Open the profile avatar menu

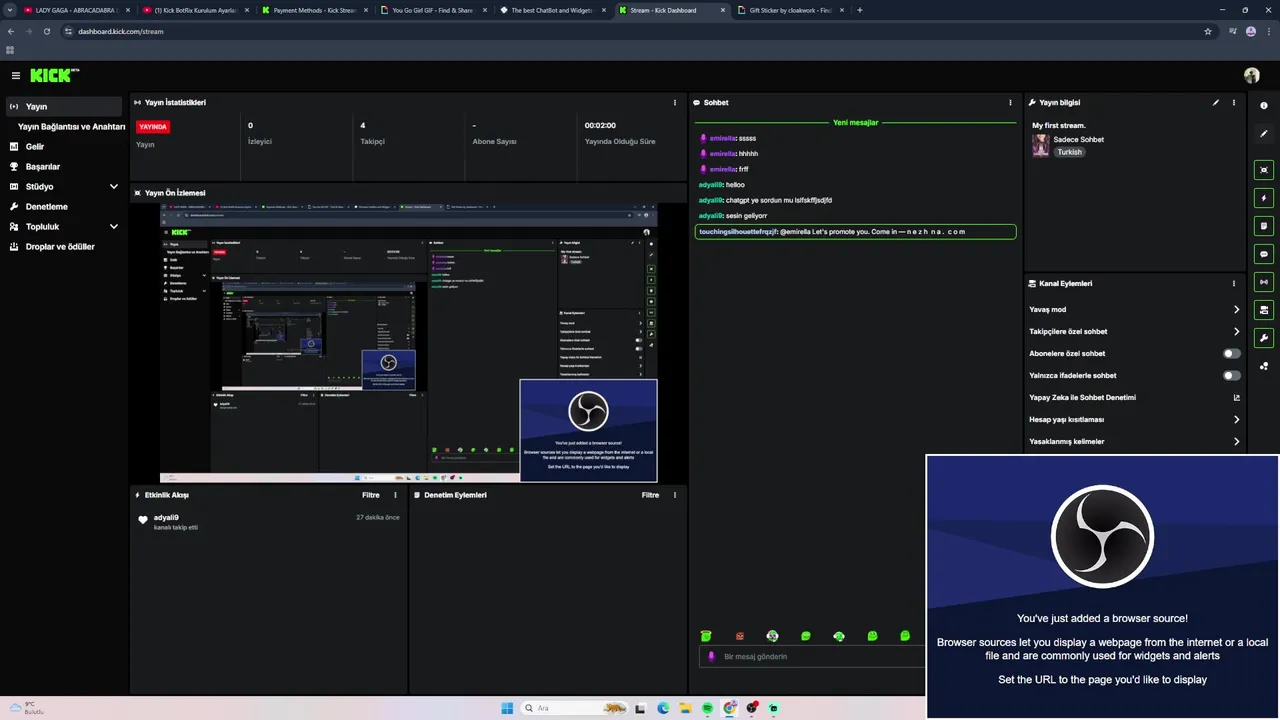click(1251, 75)
